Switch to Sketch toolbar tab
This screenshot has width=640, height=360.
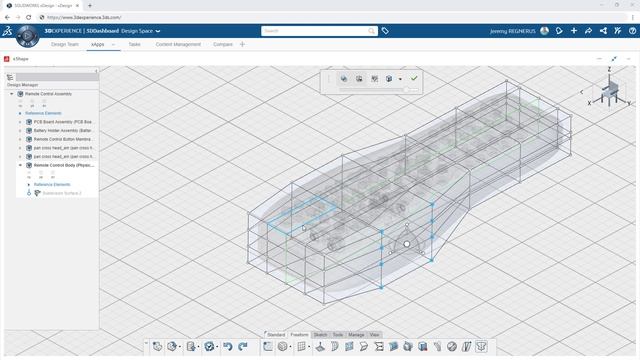pos(320,335)
